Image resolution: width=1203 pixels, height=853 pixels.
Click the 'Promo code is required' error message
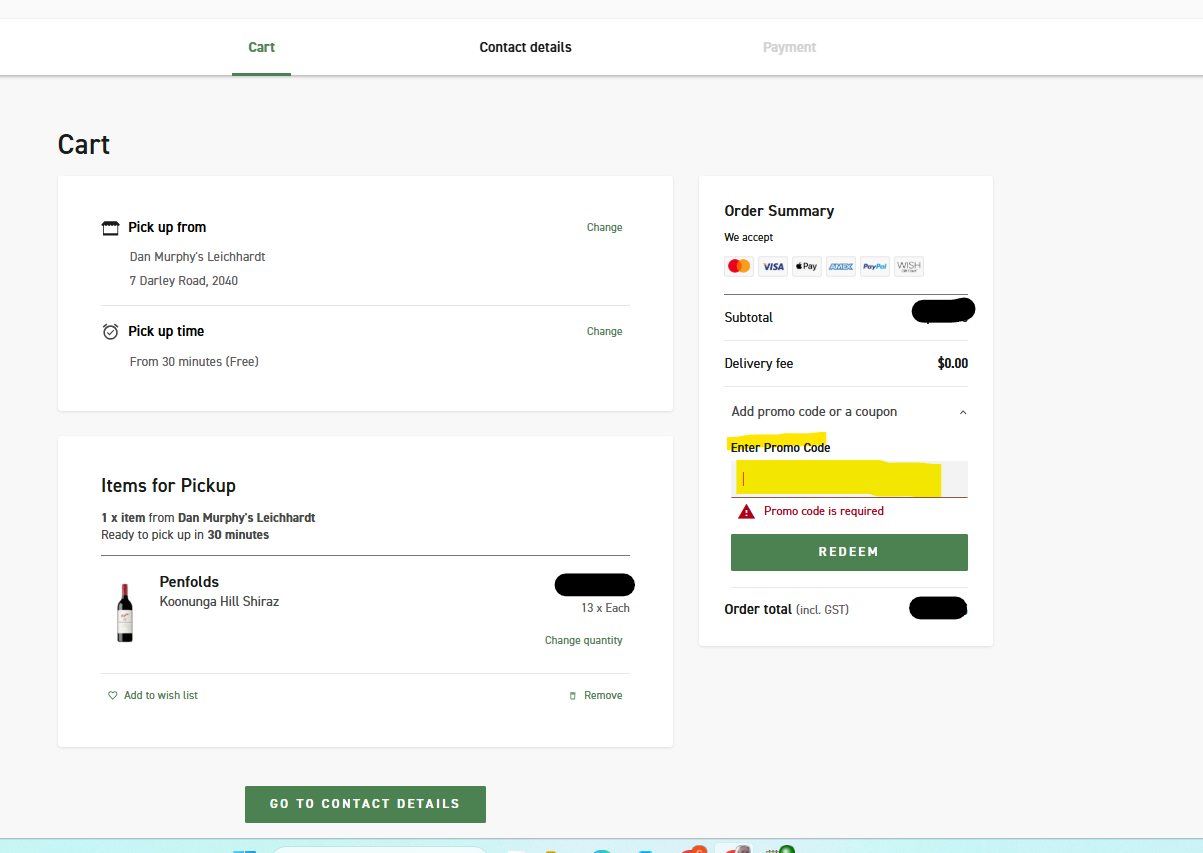(x=824, y=511)
